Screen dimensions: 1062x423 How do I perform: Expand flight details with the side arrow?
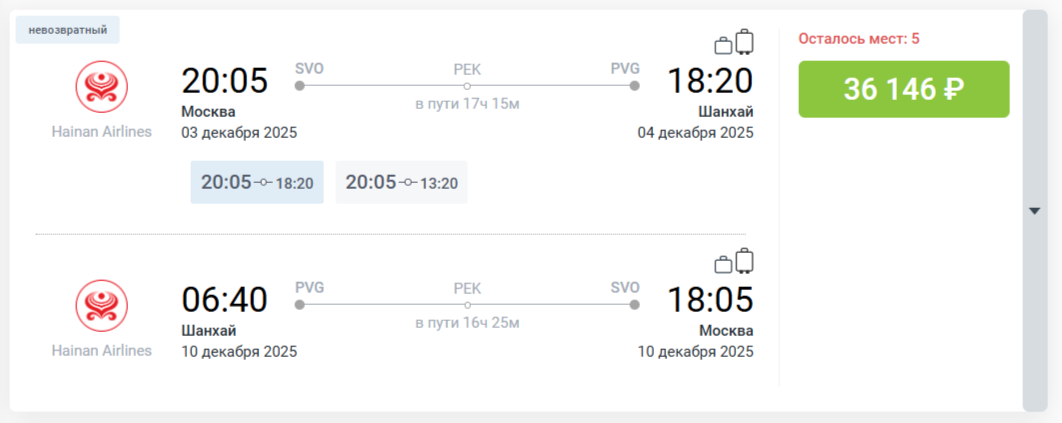pos(1035,211)
